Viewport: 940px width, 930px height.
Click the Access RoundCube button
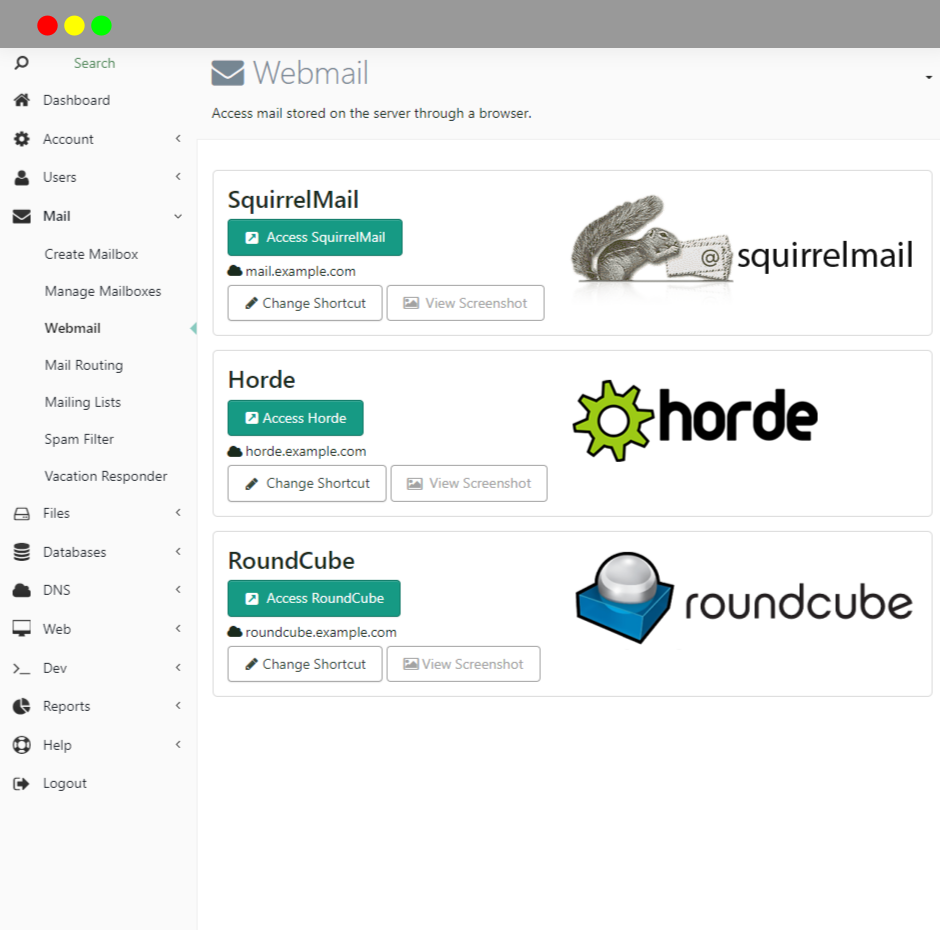click(314, 598)
